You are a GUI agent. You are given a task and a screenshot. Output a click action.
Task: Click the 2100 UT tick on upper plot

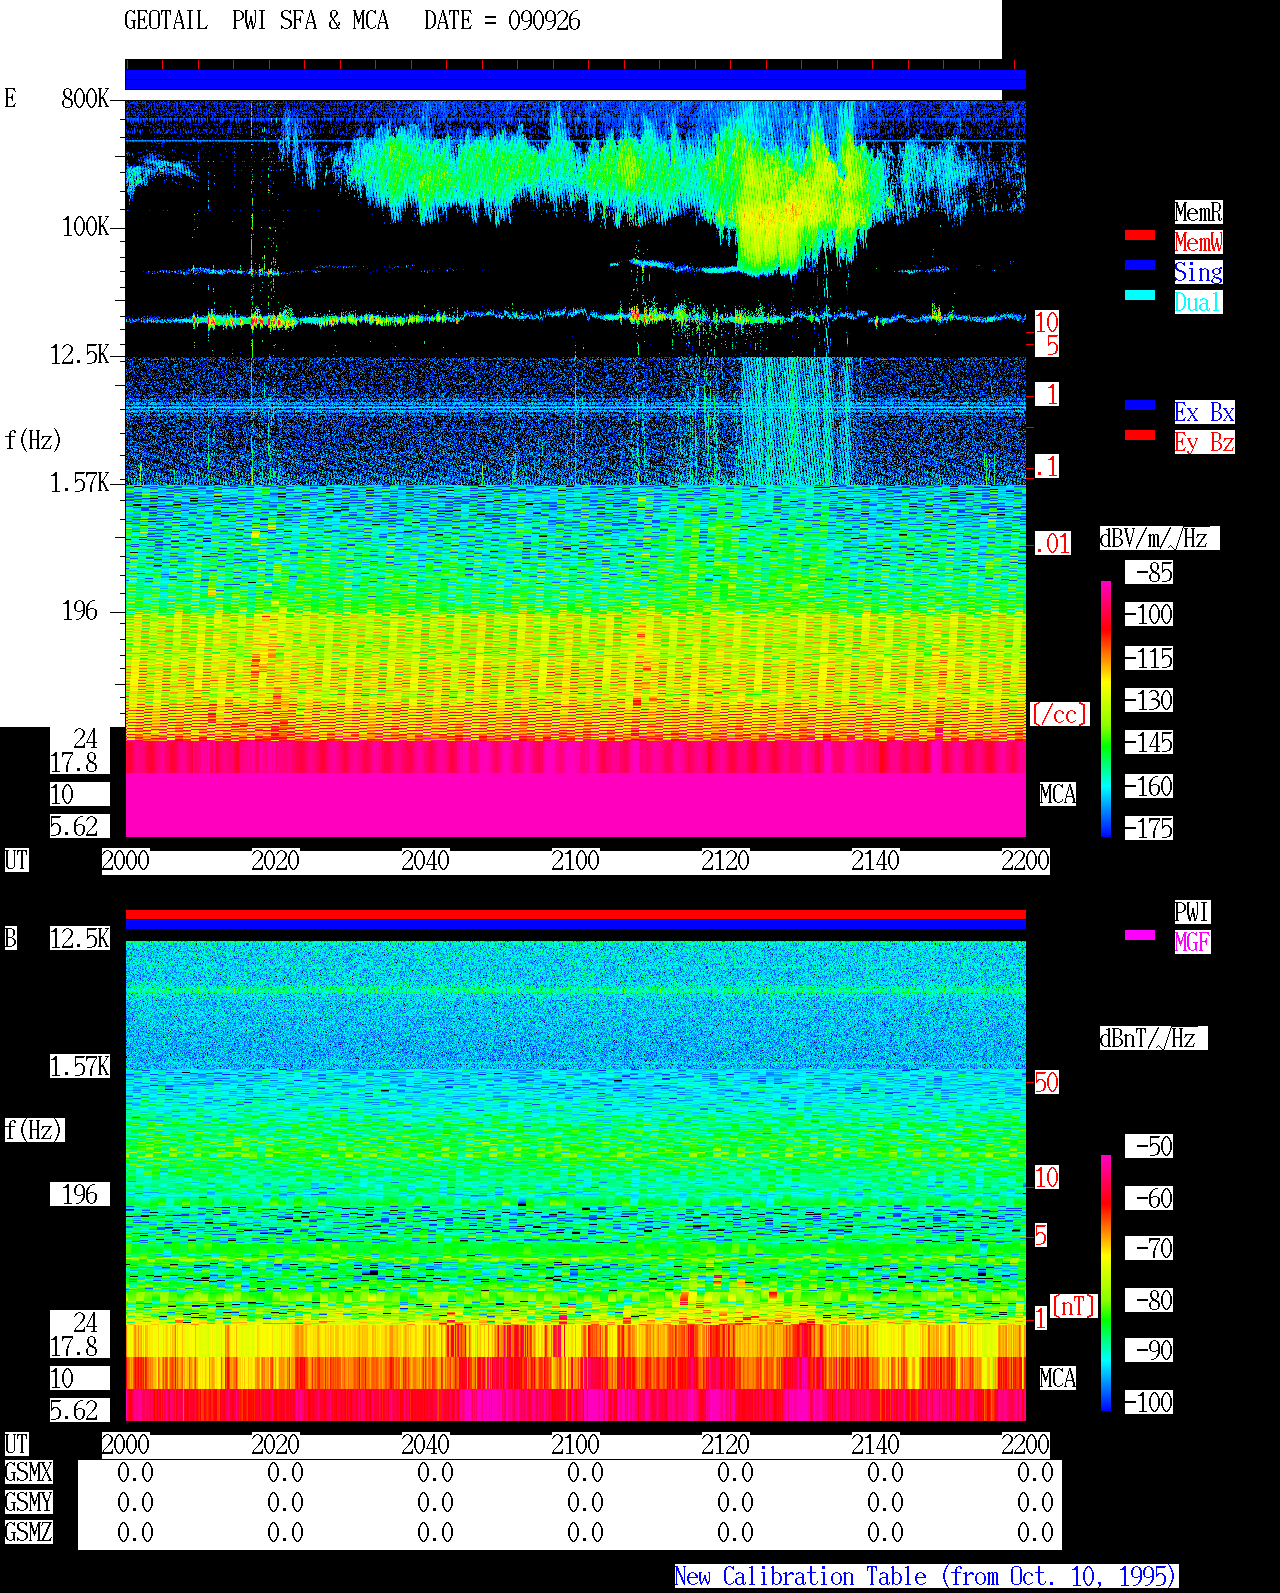tap(575, 860)
